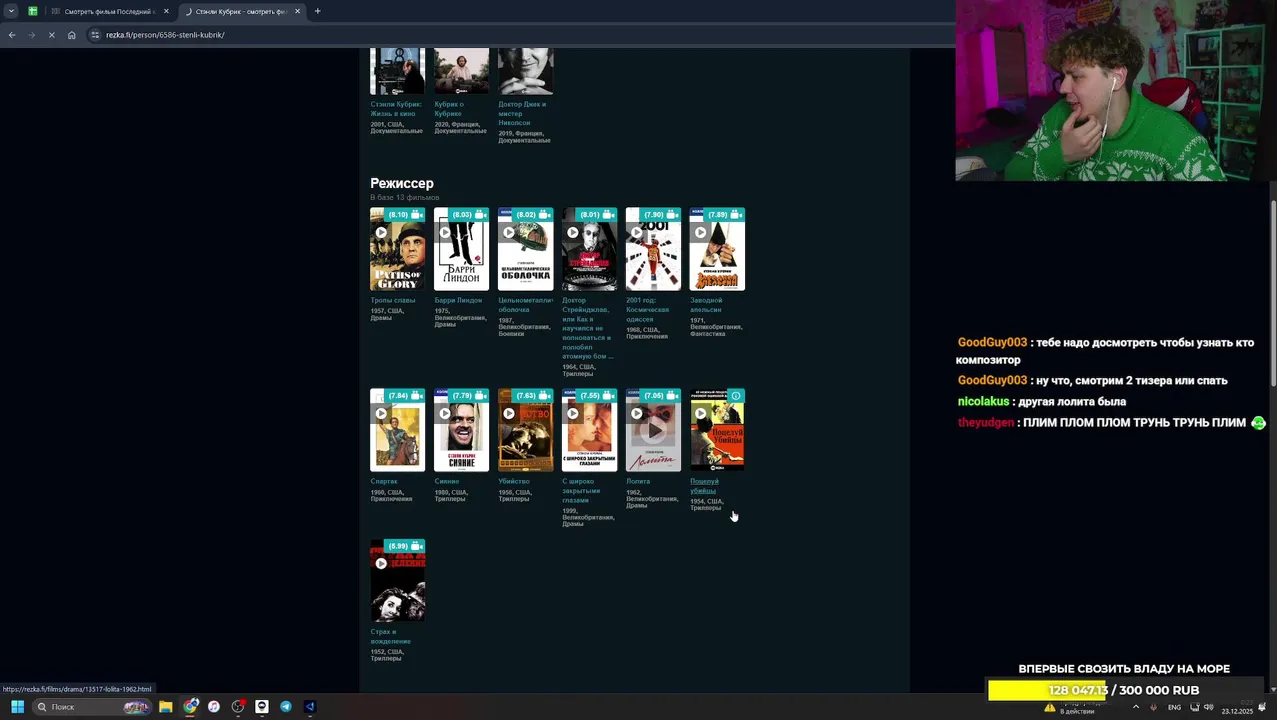Viewport: 1277px width, 720px height.
Task: Play icon on 2001 Космическая одиссея poster
Action: 637,233
